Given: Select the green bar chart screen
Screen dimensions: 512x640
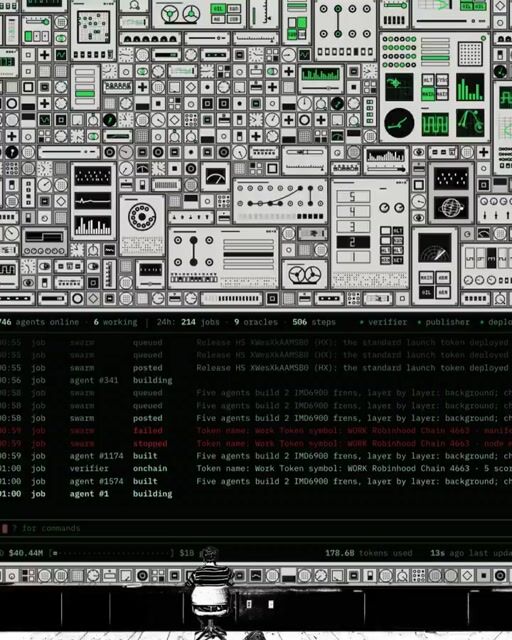Looking at the screenshot, I should point(470,87).
